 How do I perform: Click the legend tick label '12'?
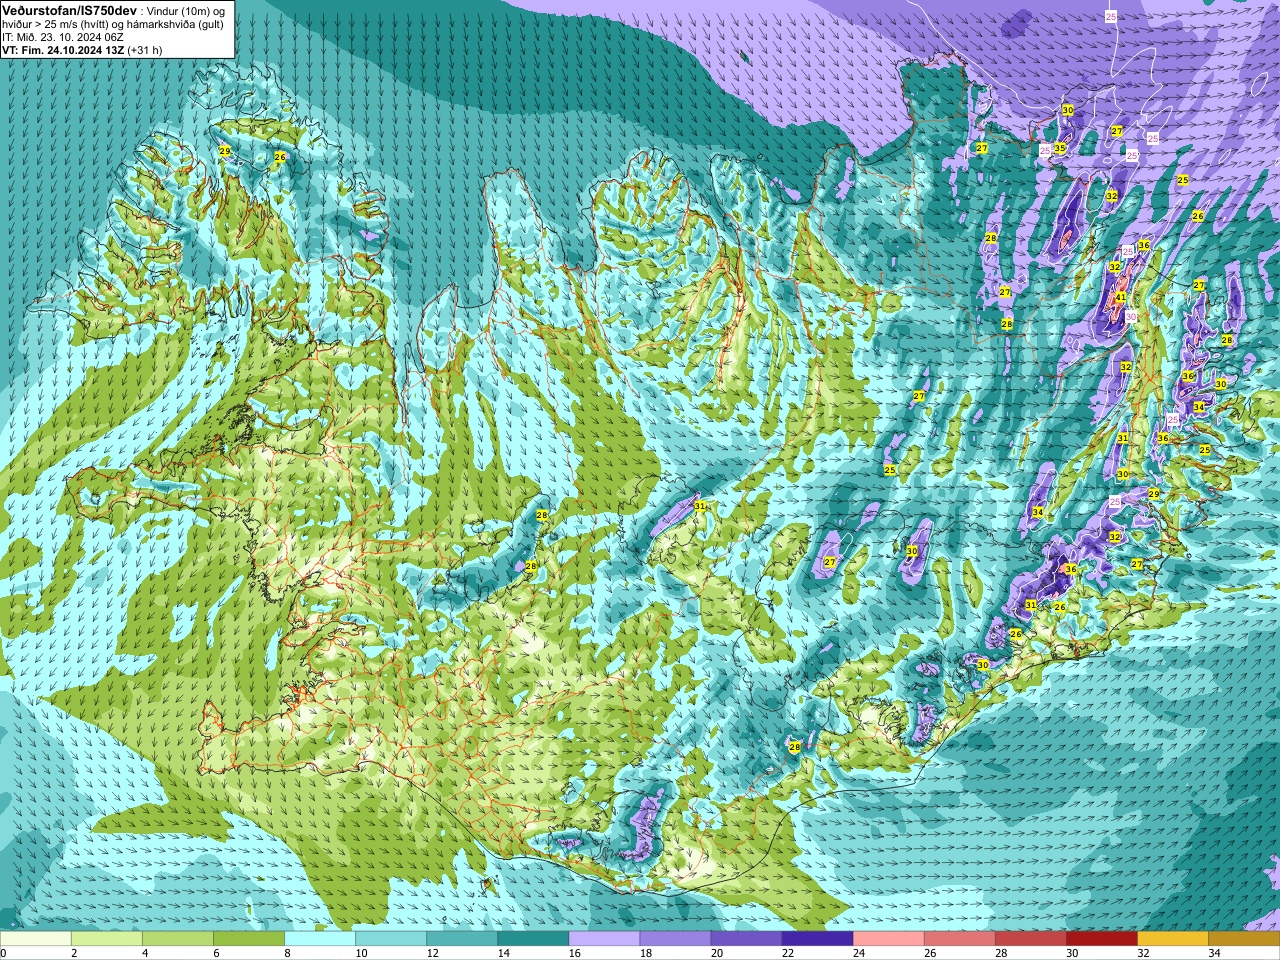click(x=432, y=953)
